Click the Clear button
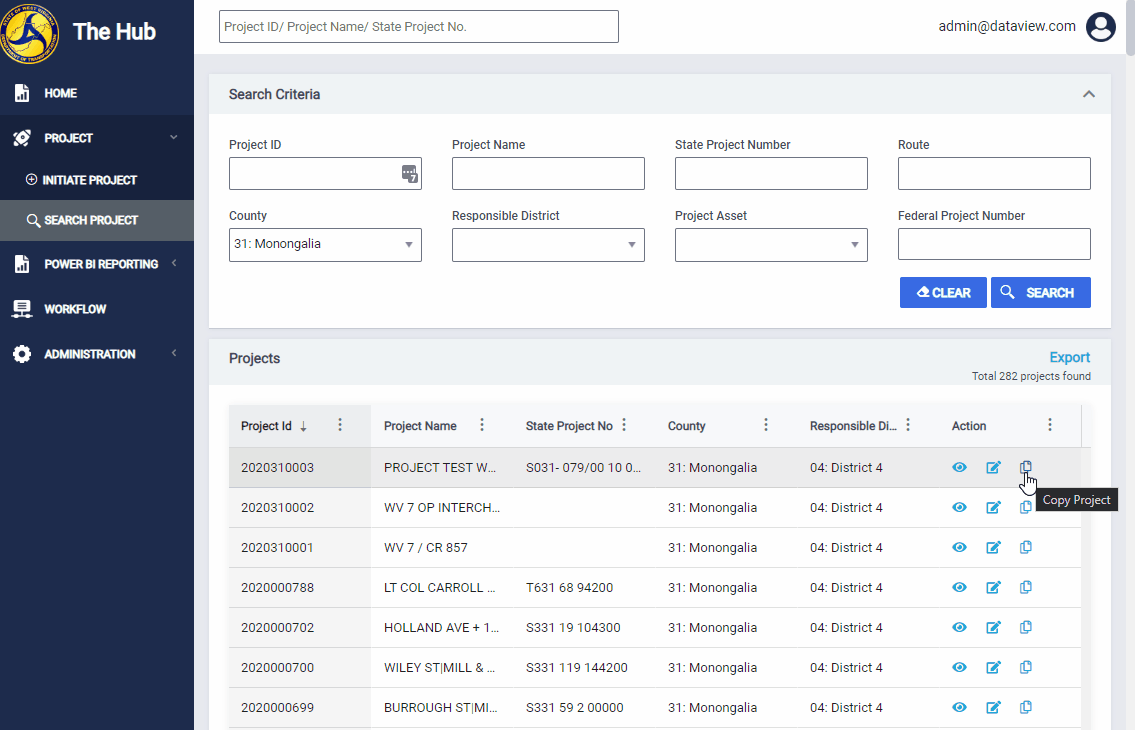 pos(942,293)
